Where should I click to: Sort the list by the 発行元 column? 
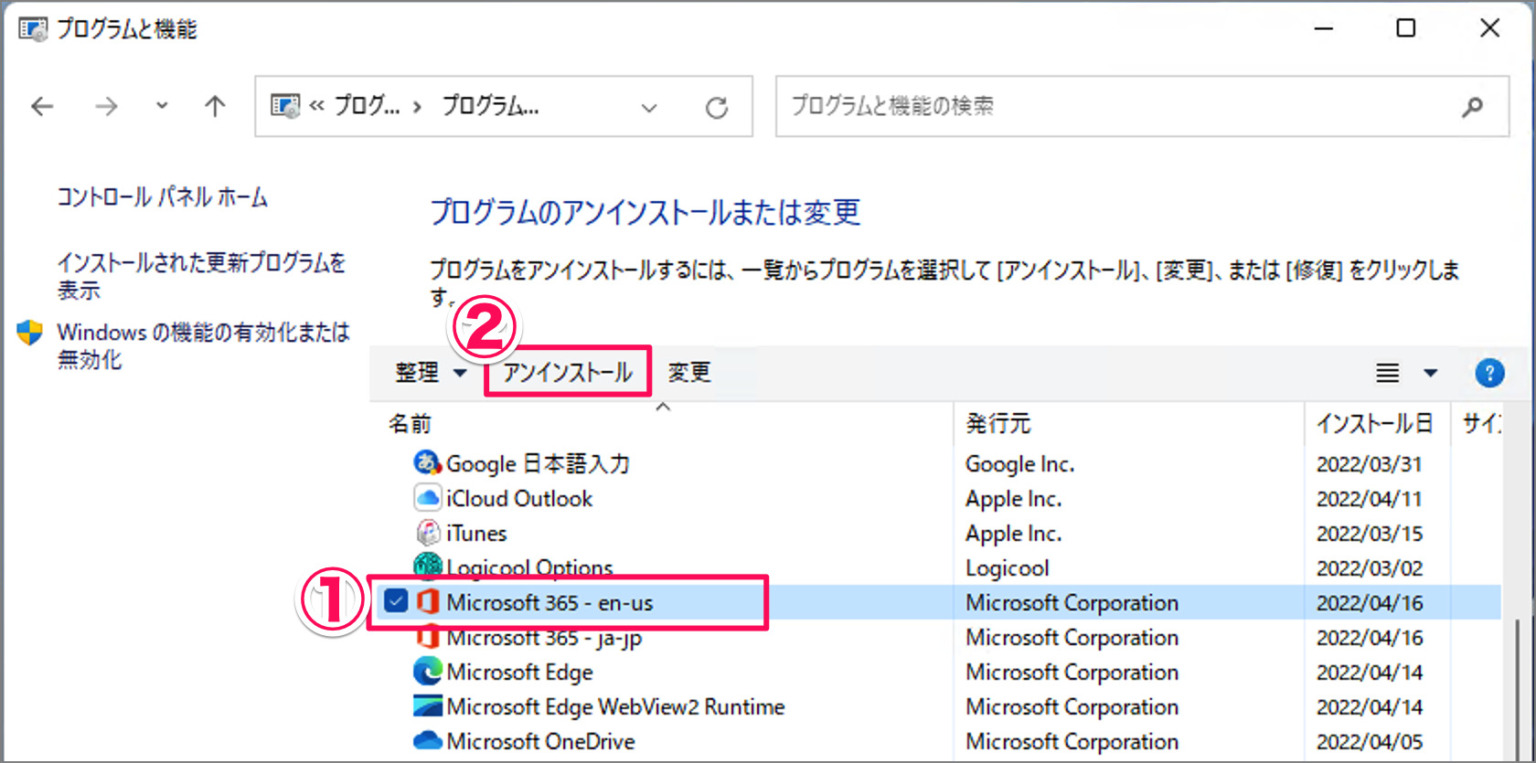pyautogui.click(x=998, y=423)
